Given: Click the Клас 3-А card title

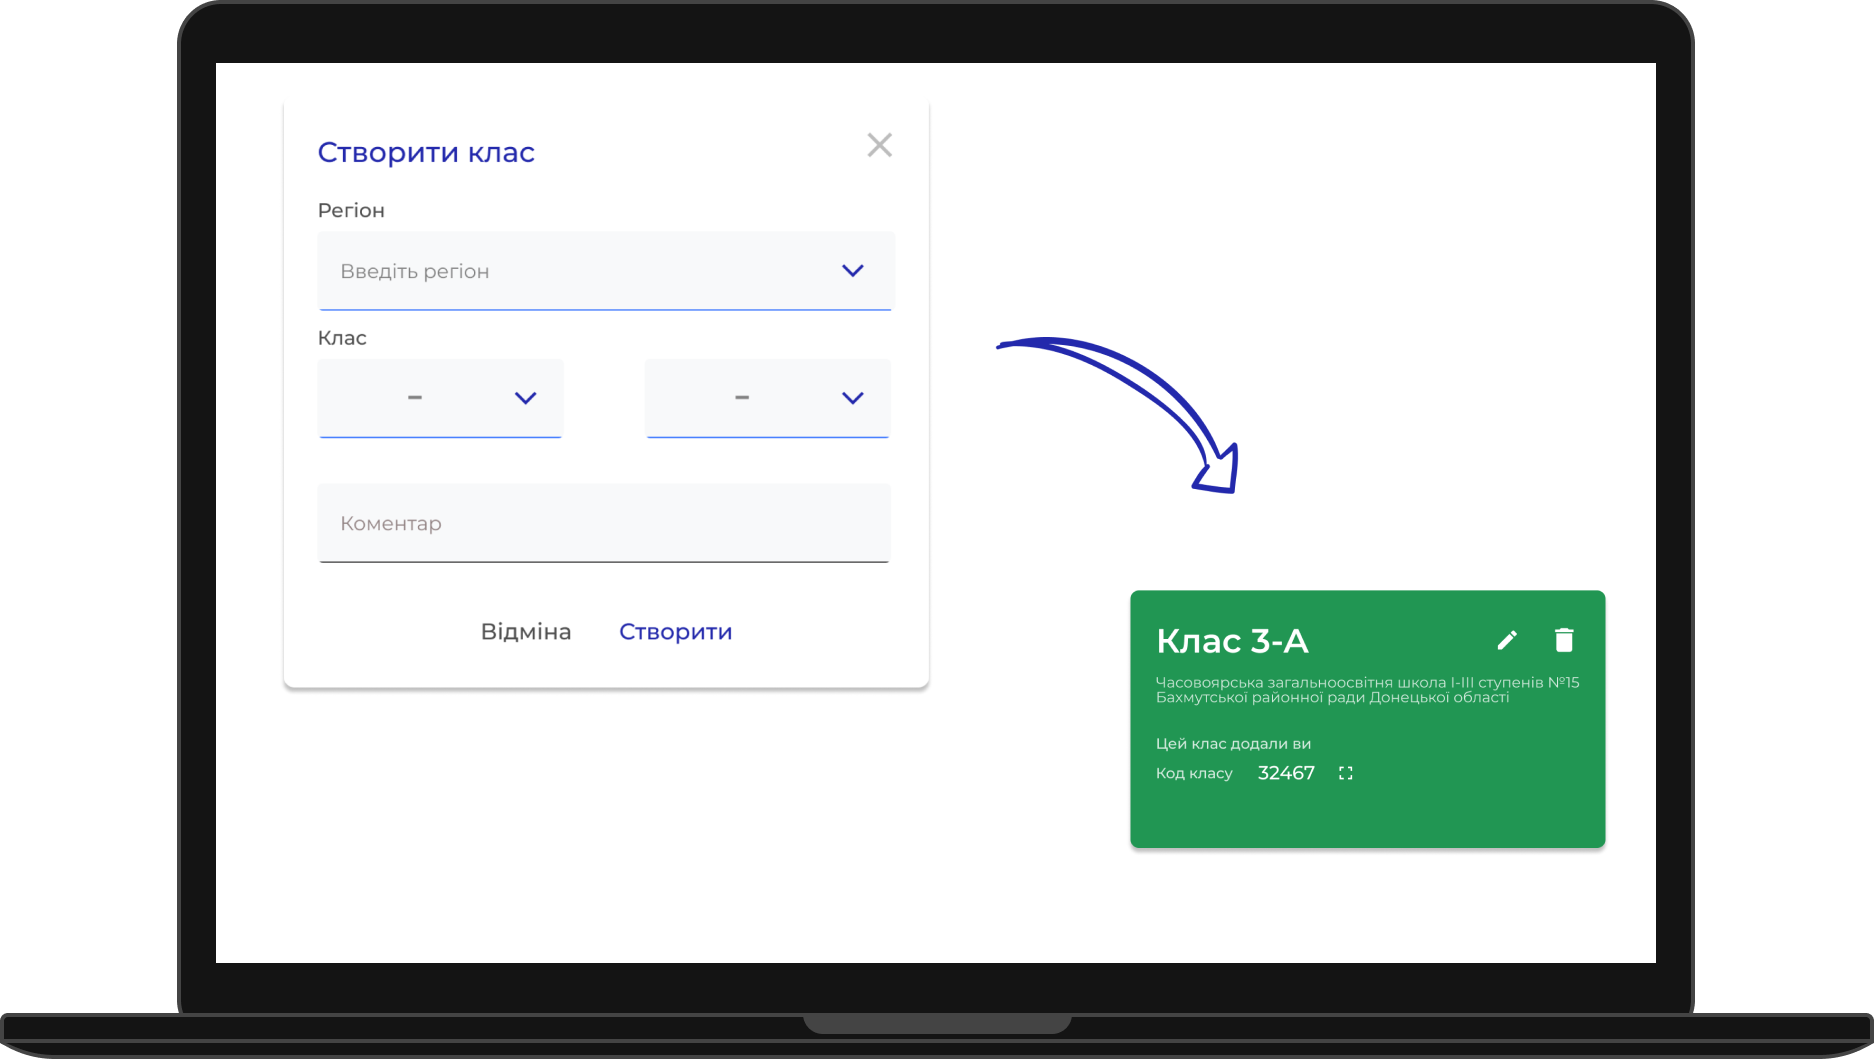Looking at the screenshot, I should [1232, 641].
